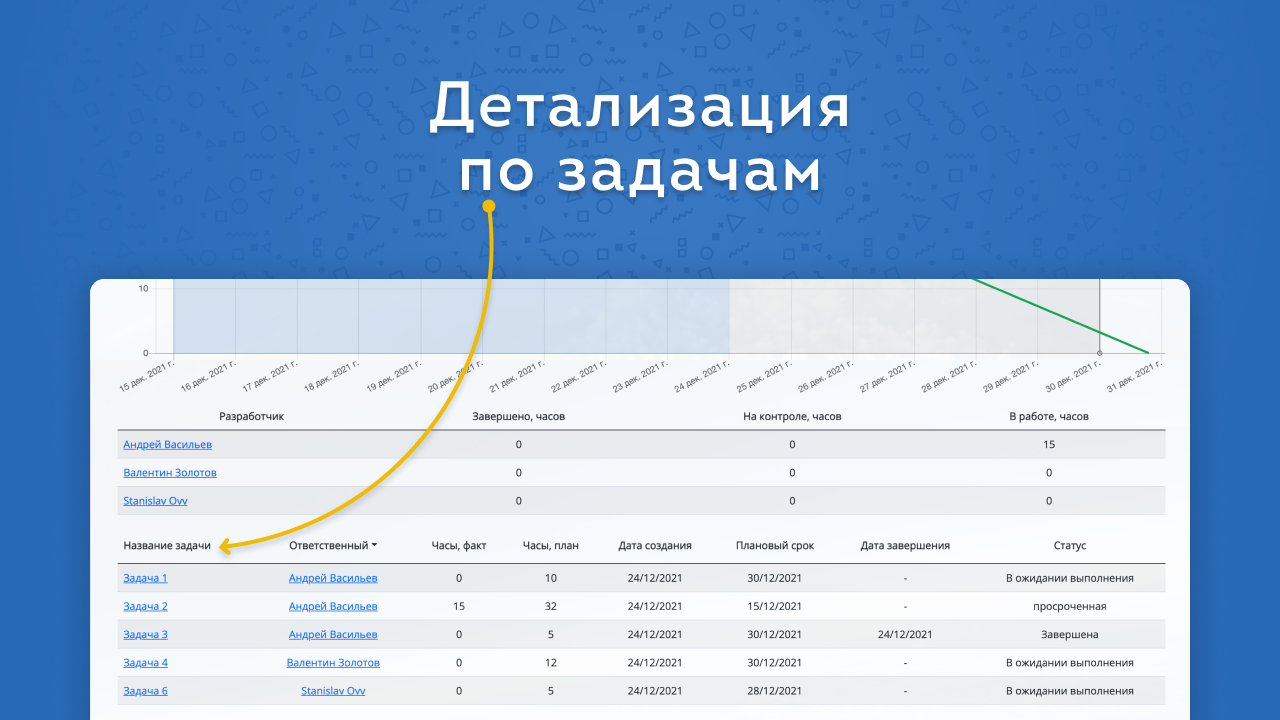Select the В ожидании выполнения status of Задача 1
The height and width of the screenshot is (720, 1280).
tap(1069, 578)
